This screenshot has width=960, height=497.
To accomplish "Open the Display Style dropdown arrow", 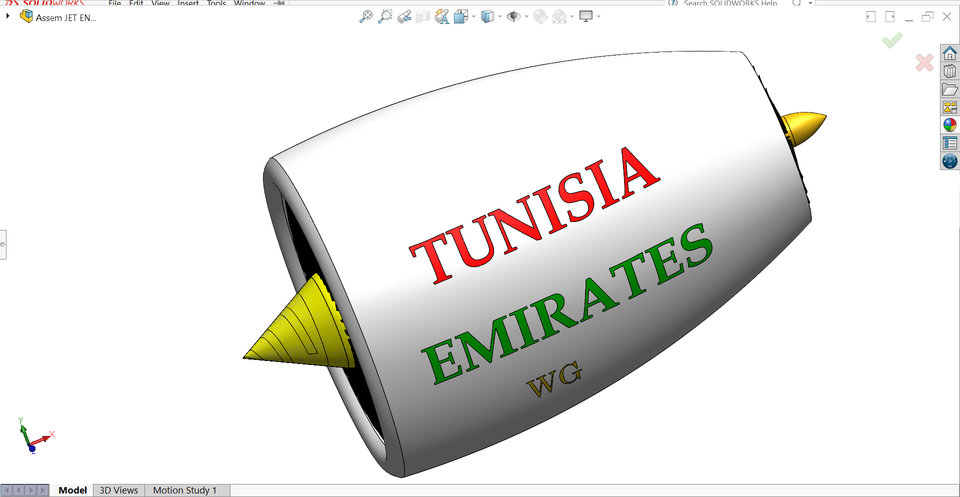I will pos(500,17).
